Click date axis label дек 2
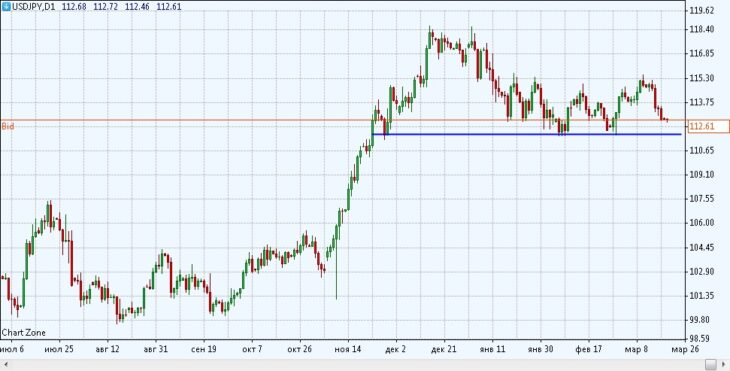The width and height of the screenshot is (730, 371). click(x=395, y=349)
